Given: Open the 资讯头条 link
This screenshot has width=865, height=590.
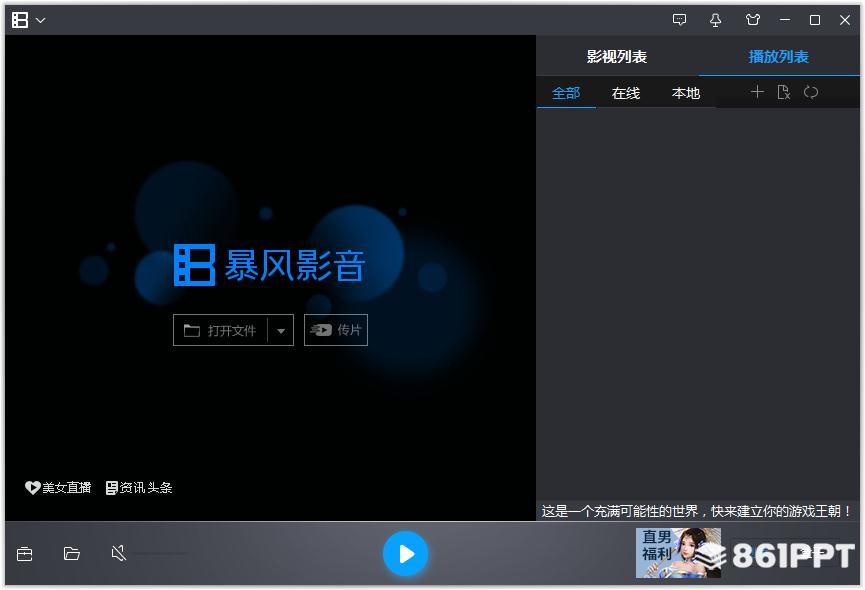Looking at the screenshot, I should click(x=139, y=487).
